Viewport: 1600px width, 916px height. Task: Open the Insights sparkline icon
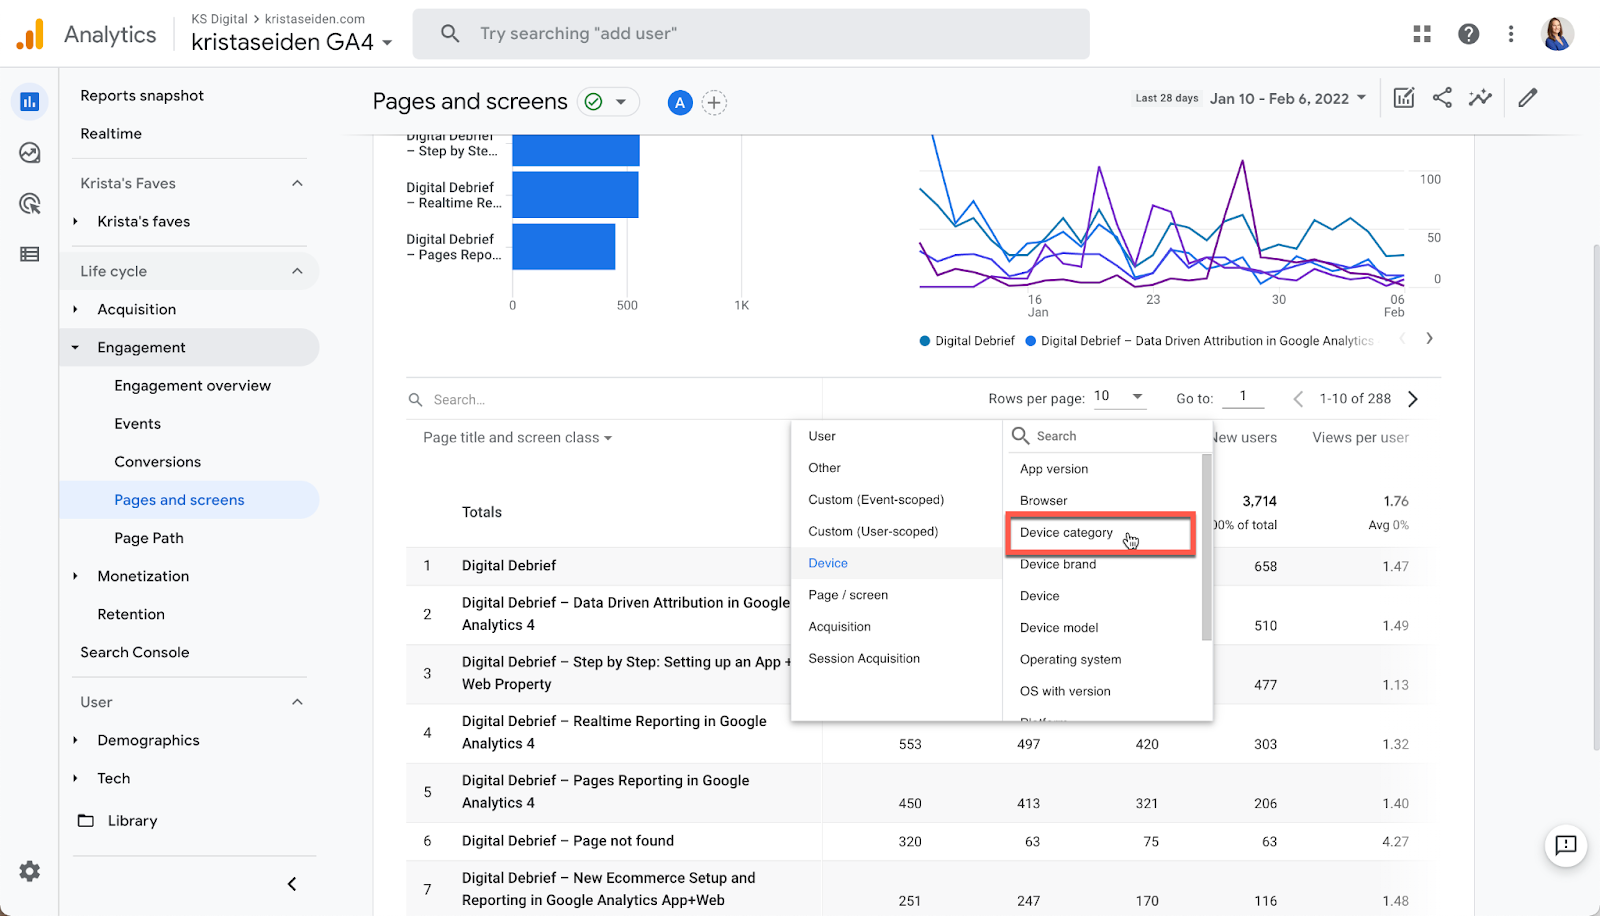[1480, 98]
